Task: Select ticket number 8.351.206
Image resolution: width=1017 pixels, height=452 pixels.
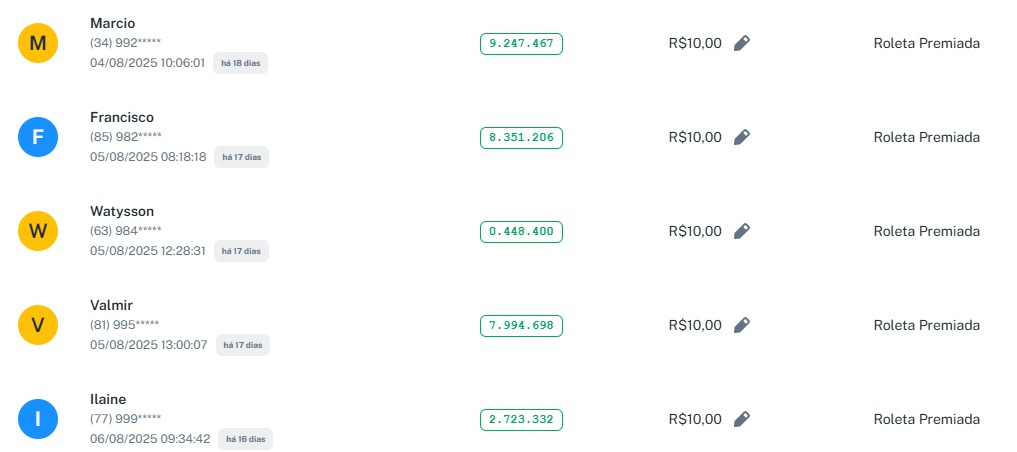Action: click(521, 138)
